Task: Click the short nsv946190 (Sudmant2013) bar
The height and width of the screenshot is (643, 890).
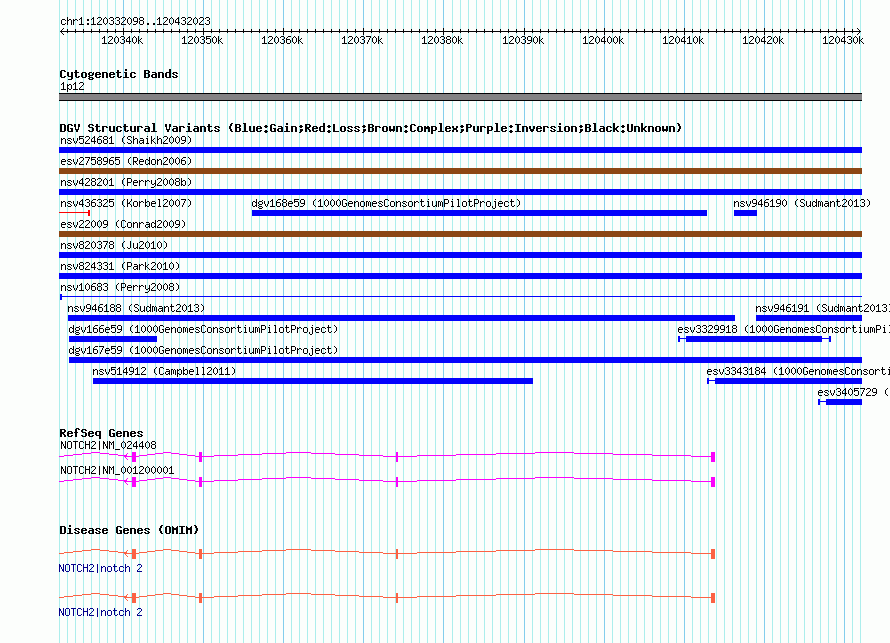Action: [x=745, y=212]
